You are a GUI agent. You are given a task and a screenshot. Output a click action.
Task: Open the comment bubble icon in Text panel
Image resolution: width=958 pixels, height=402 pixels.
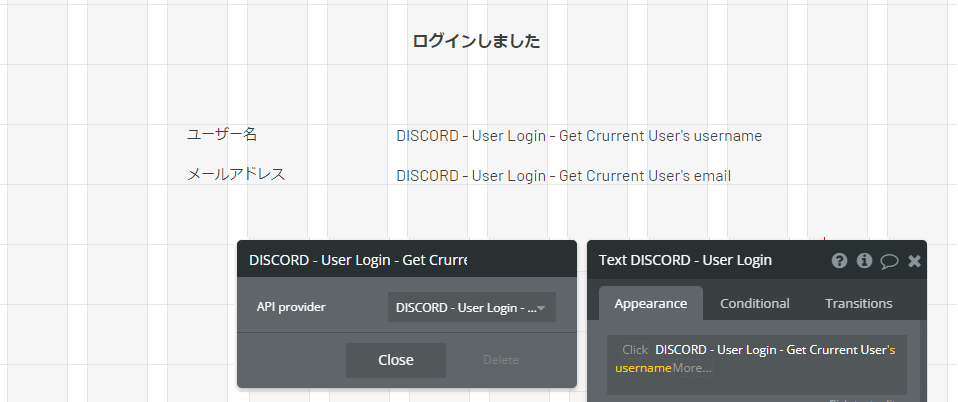[889, 261]
